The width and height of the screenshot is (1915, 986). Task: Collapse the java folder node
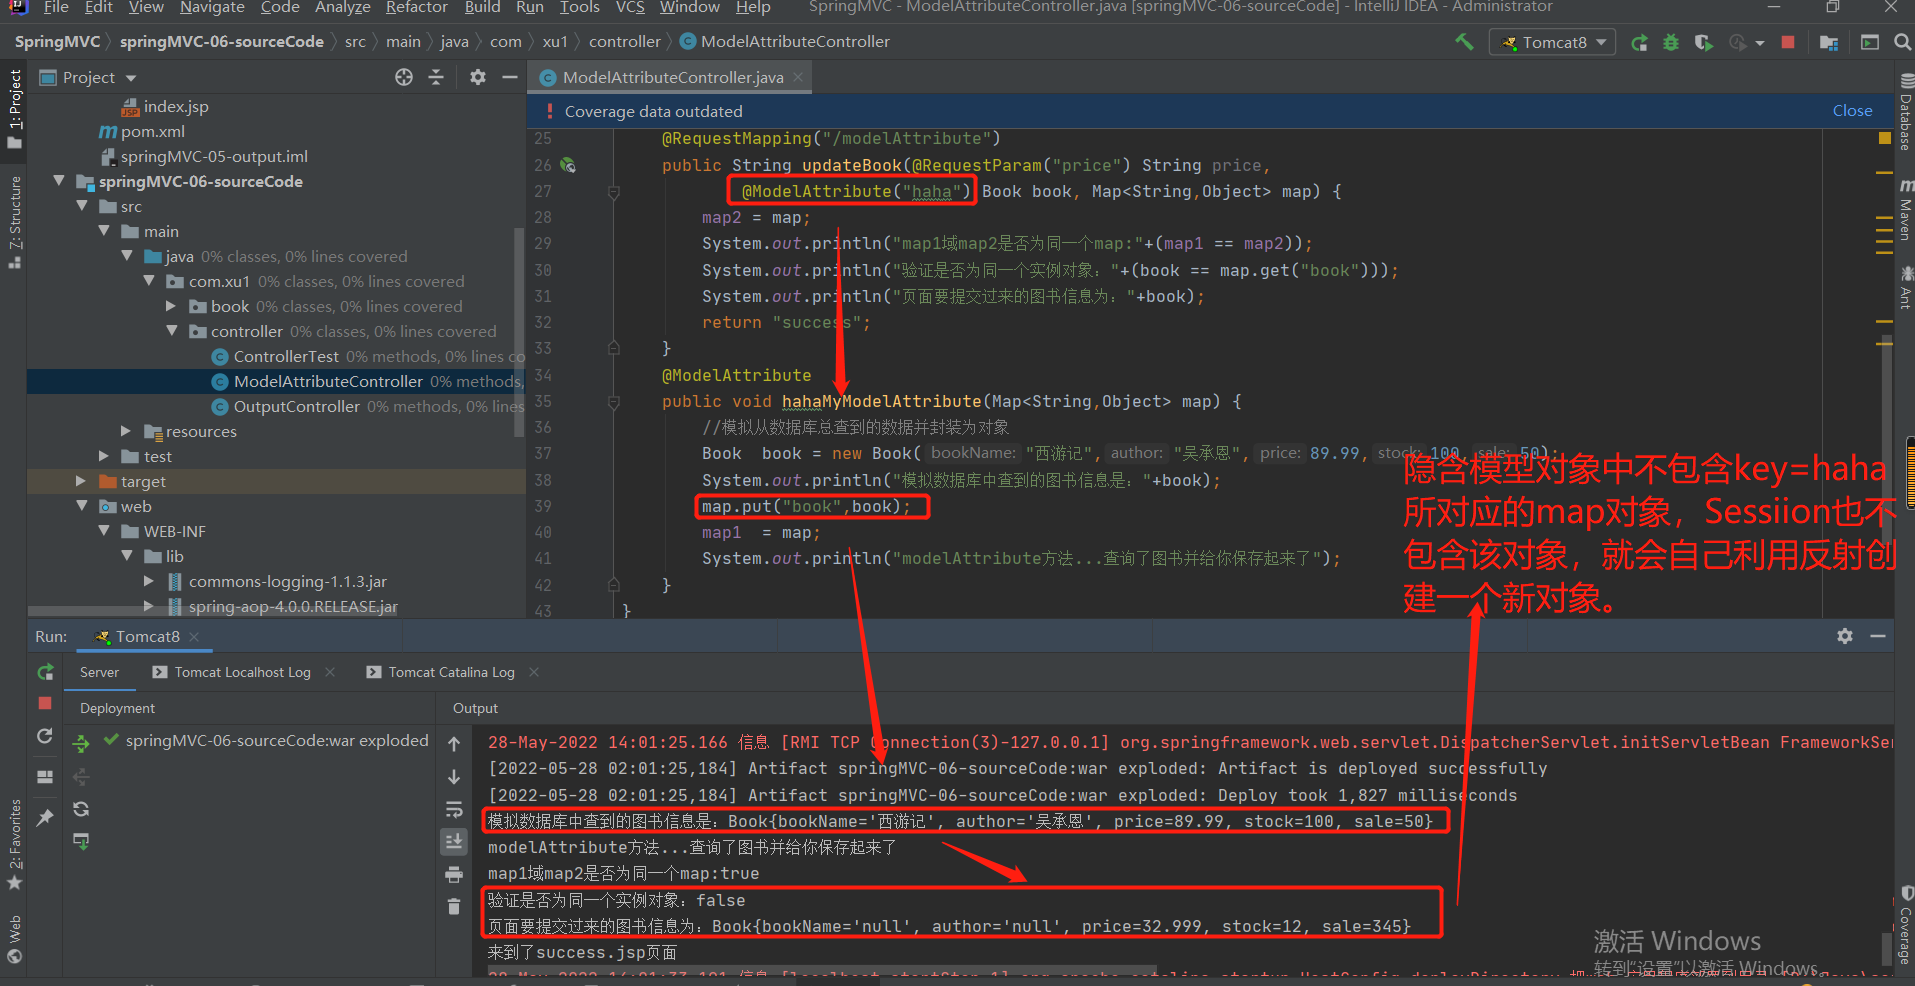point(127,256)
